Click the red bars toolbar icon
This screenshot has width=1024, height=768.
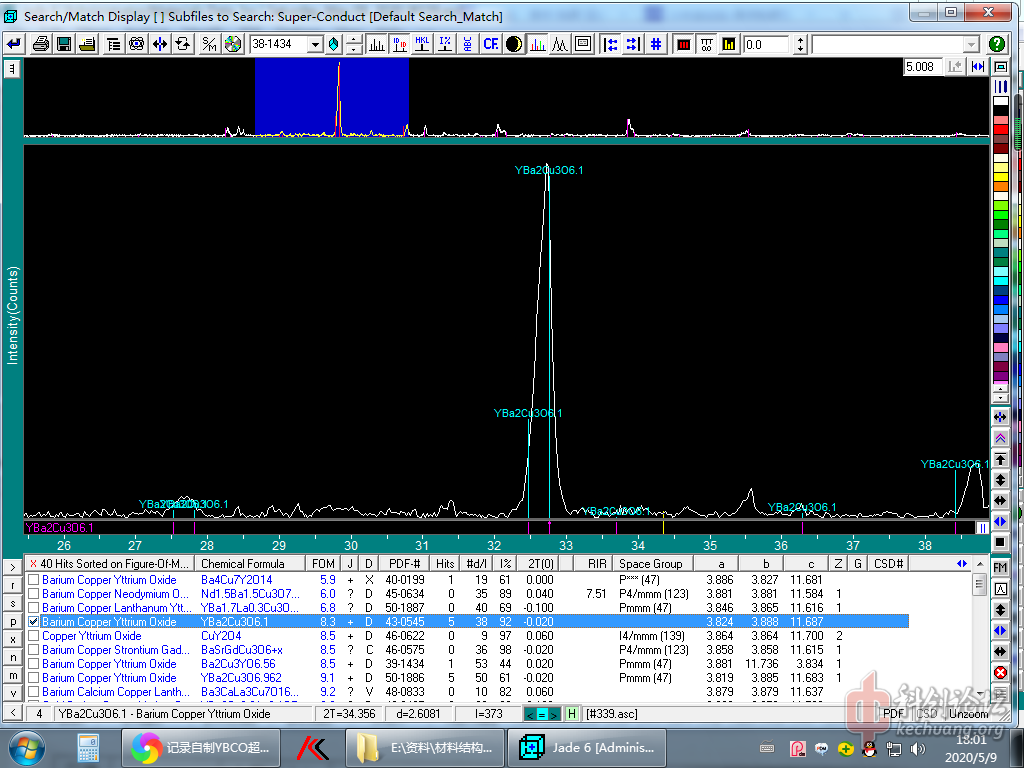tap(684, 44)
